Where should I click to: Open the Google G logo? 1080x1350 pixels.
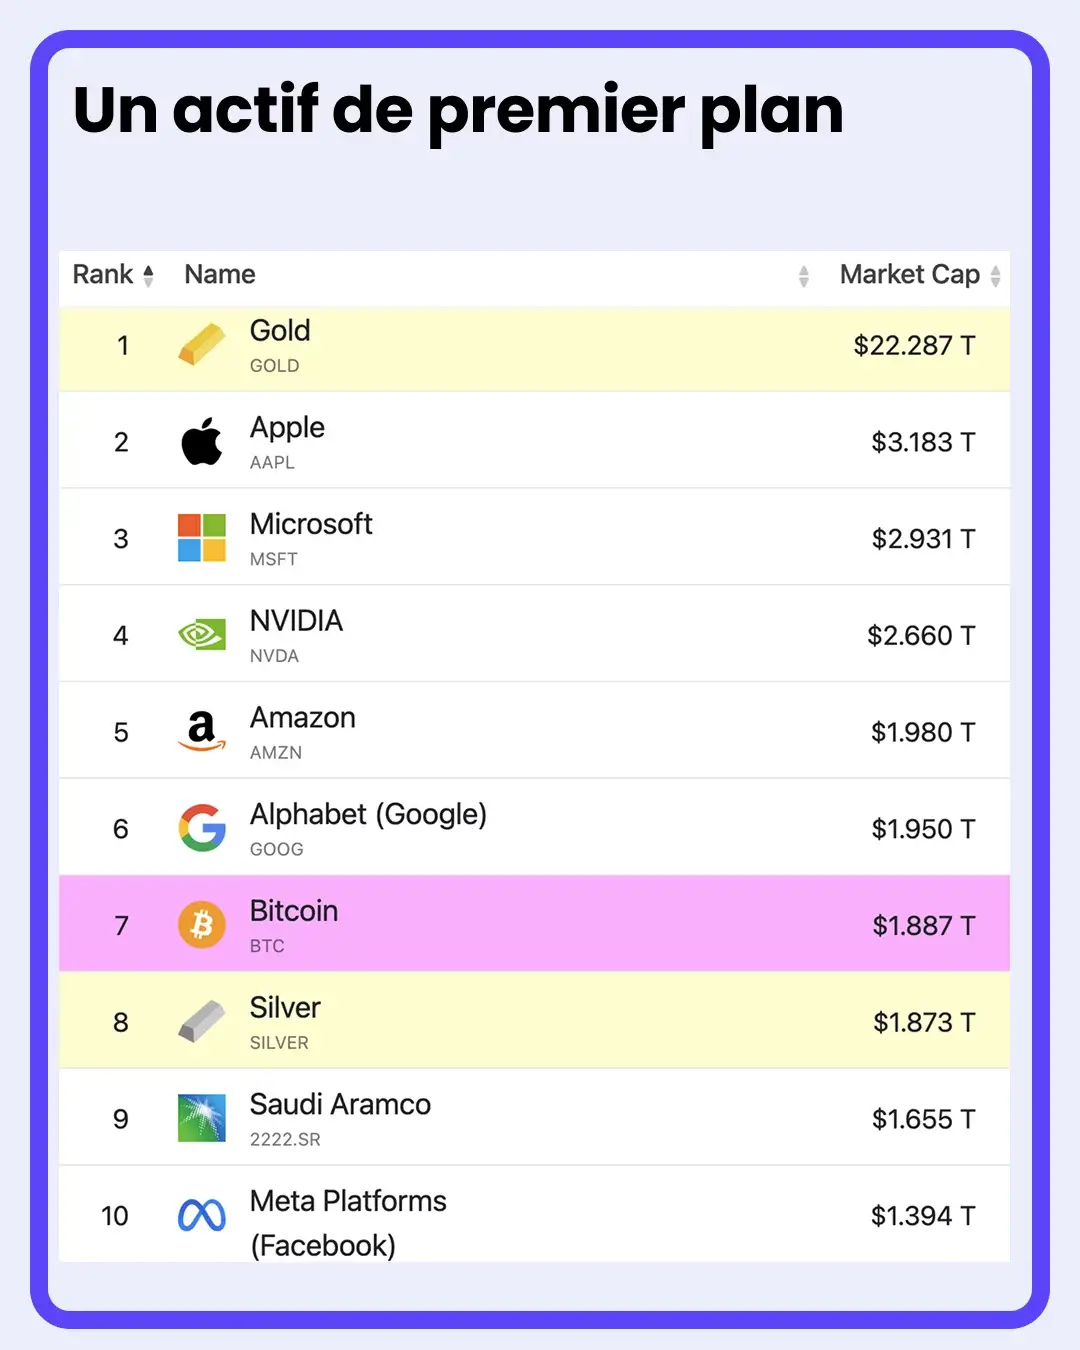(202, 828)
